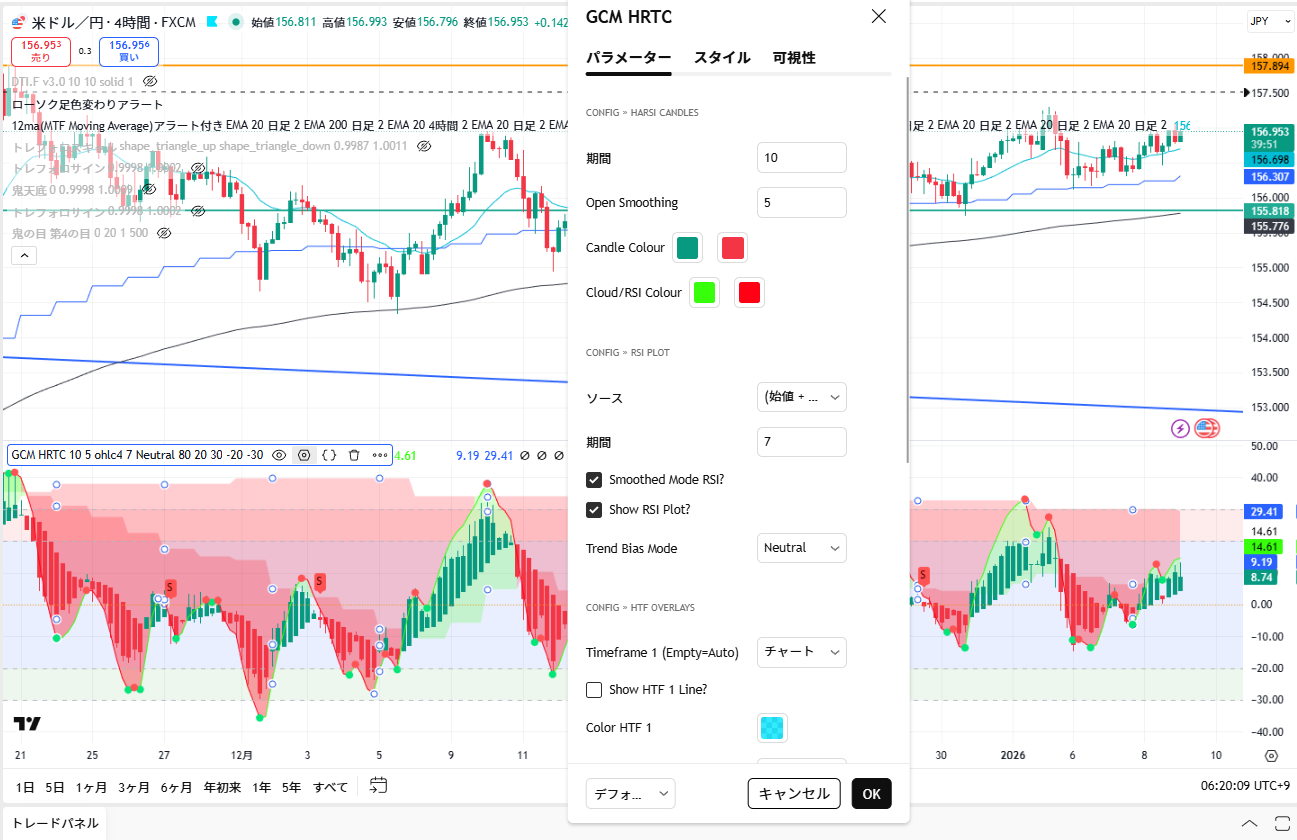The height and width of the screenshot is (840, 1297).
Task: Toggle GCM HRTC indicator visibility eye
Action: click(279, 455)
